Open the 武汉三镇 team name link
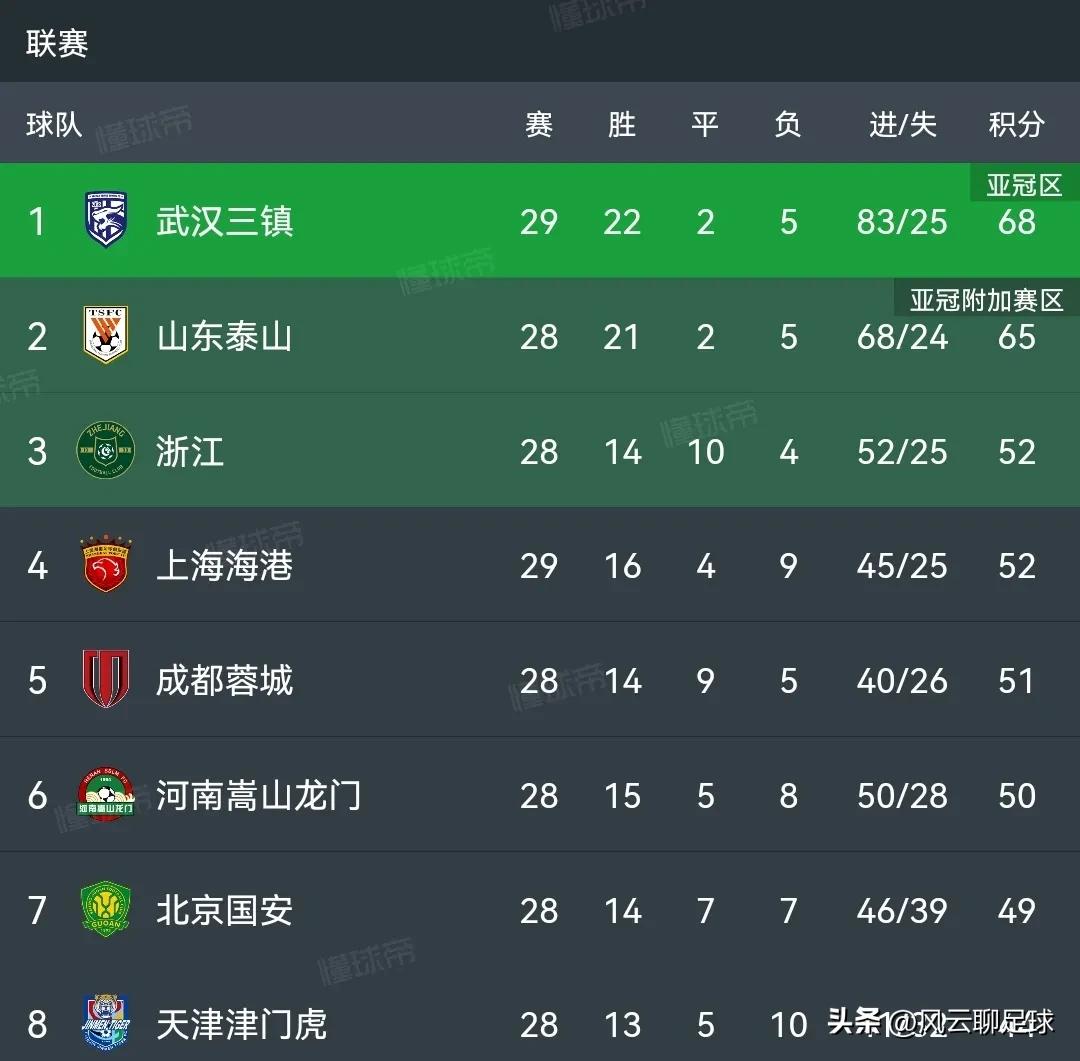The image size is (1080, 1061). click(x=225, y=221)
